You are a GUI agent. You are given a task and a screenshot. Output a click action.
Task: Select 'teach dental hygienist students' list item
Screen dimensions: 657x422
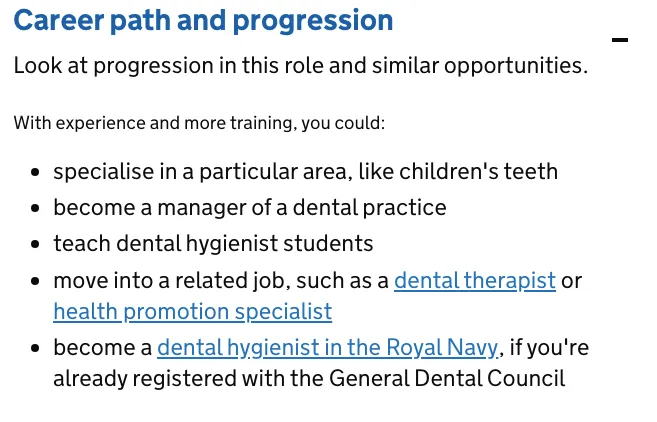click(x=213, y=243)
